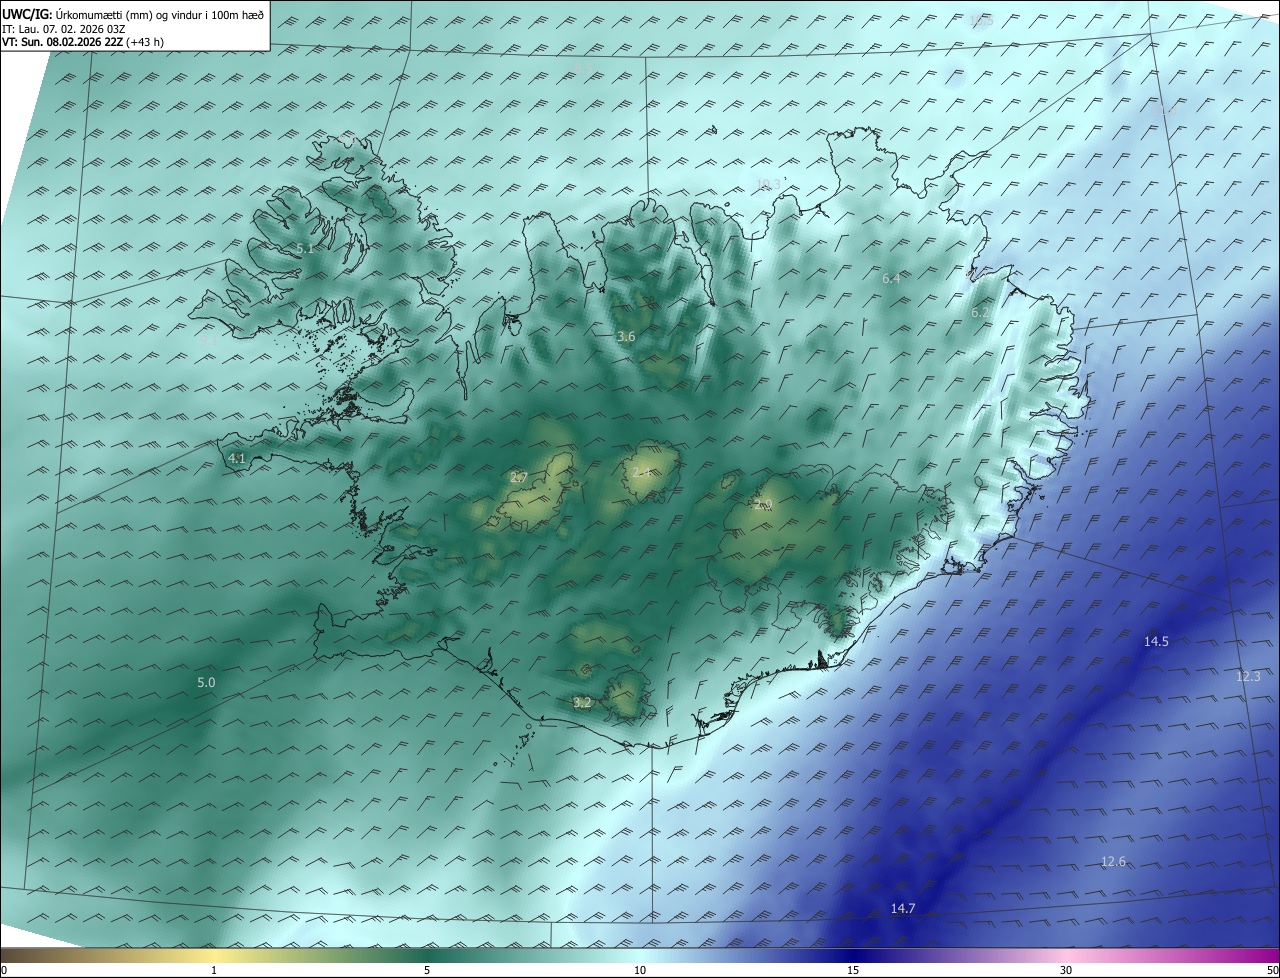Click the 14.7 value near the bottom
This screenshot has width=1280, height=978.
pyautogui.click(x=903, y=909)
